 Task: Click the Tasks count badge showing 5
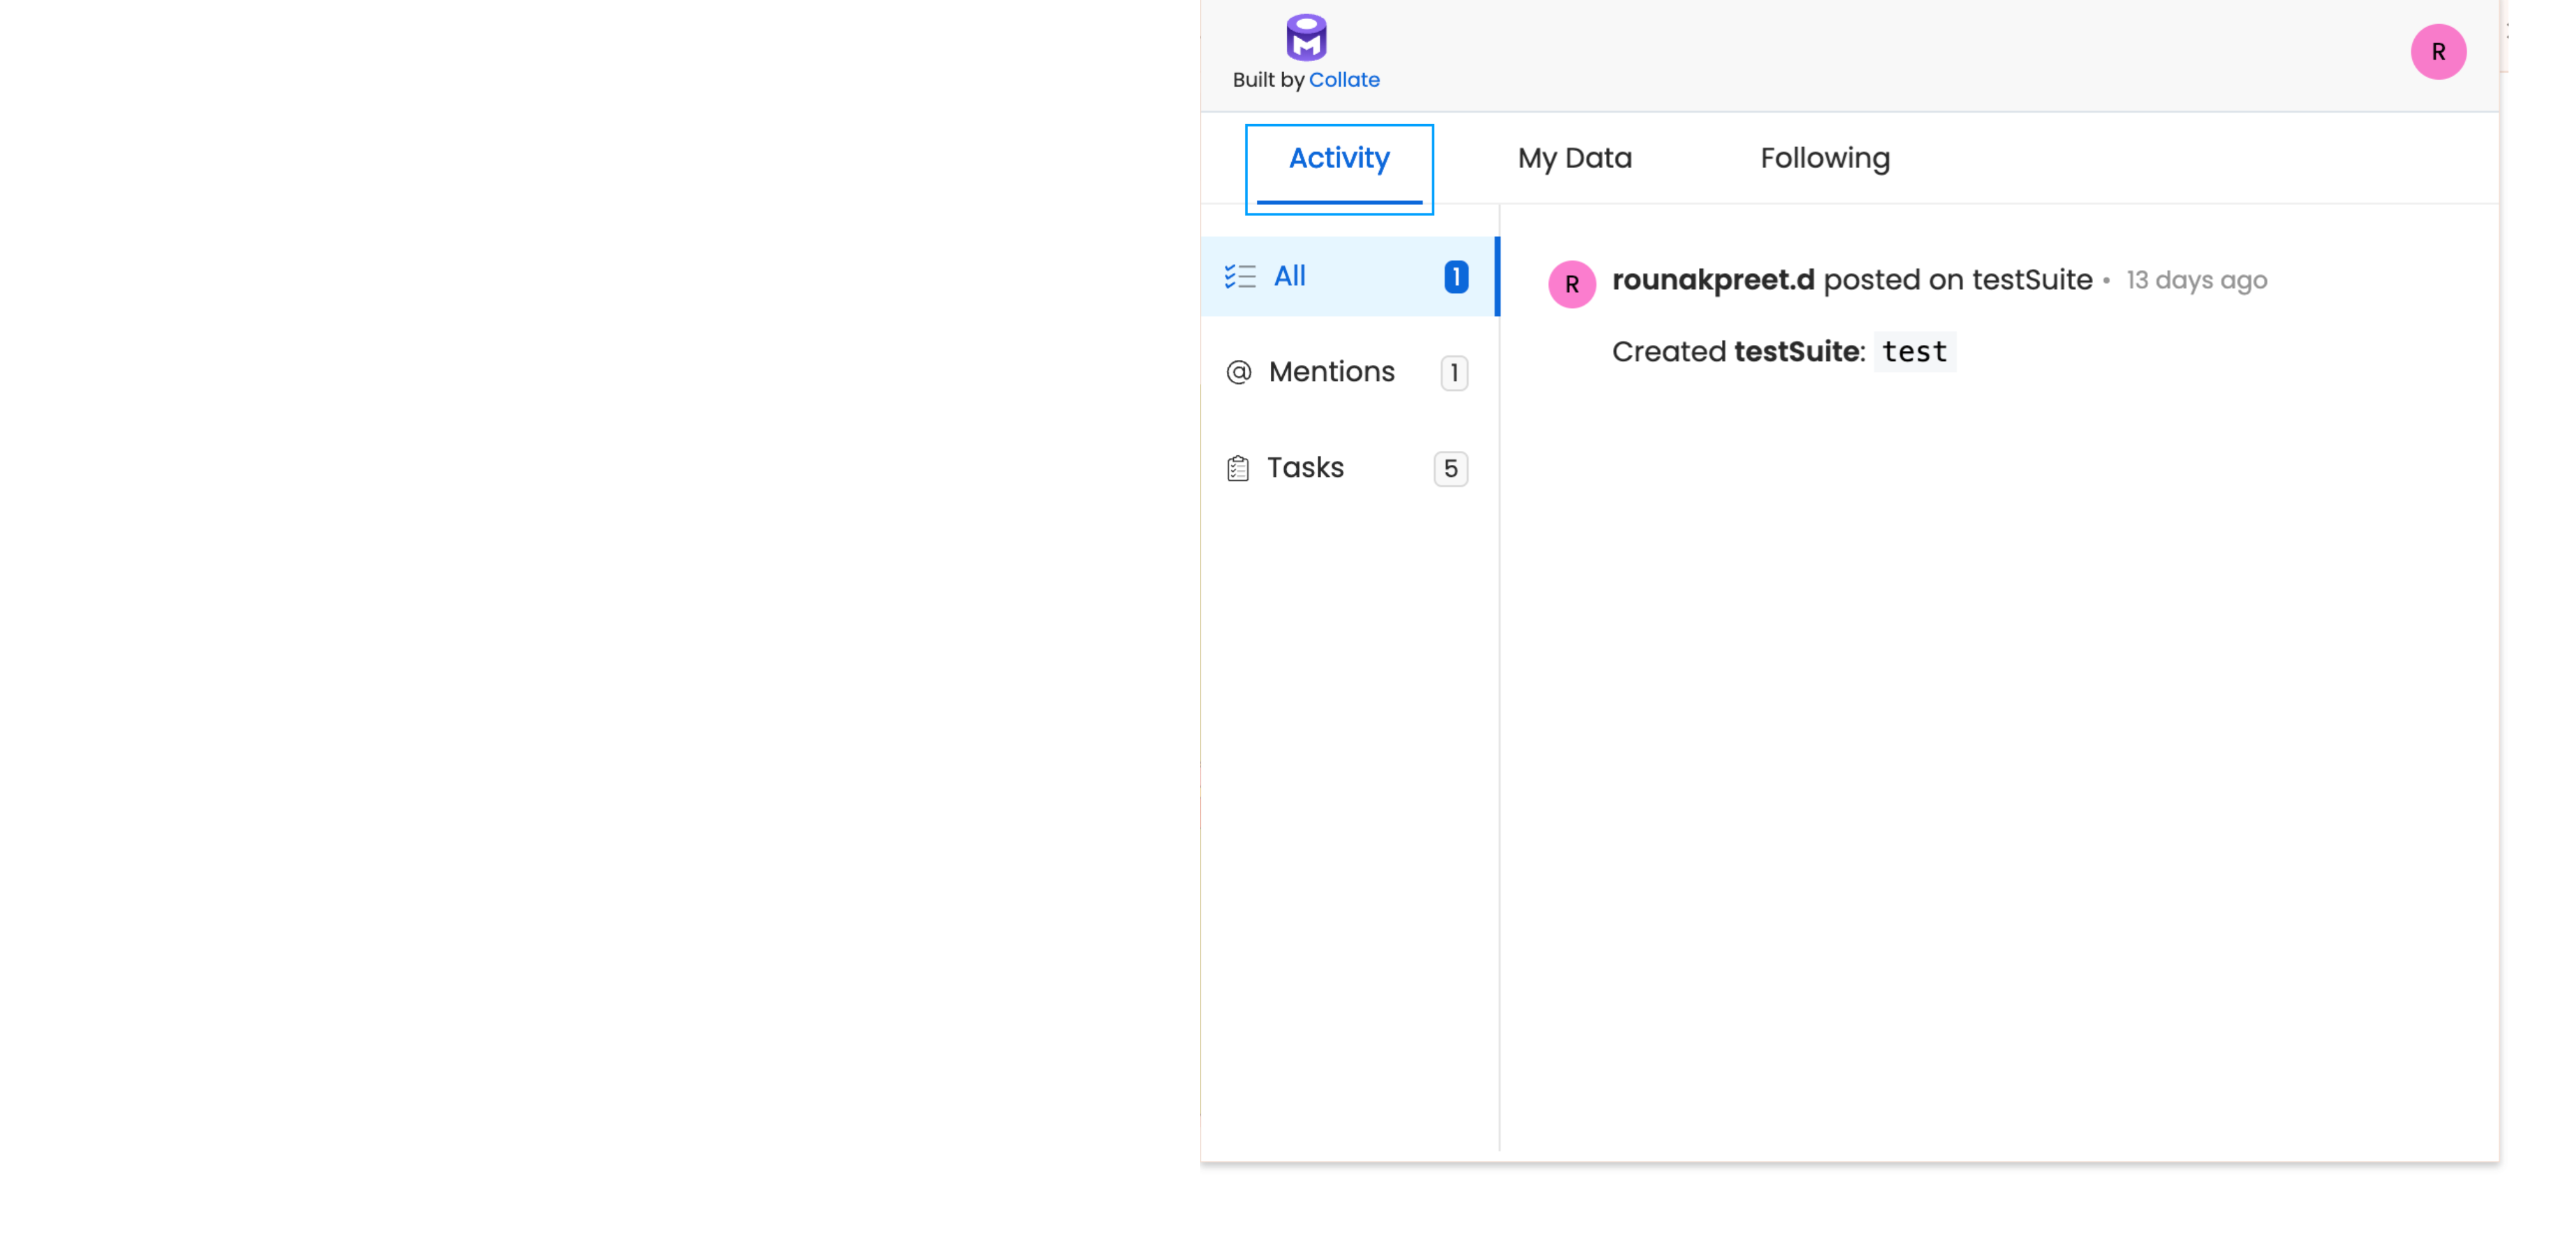tap(1450, 467)
